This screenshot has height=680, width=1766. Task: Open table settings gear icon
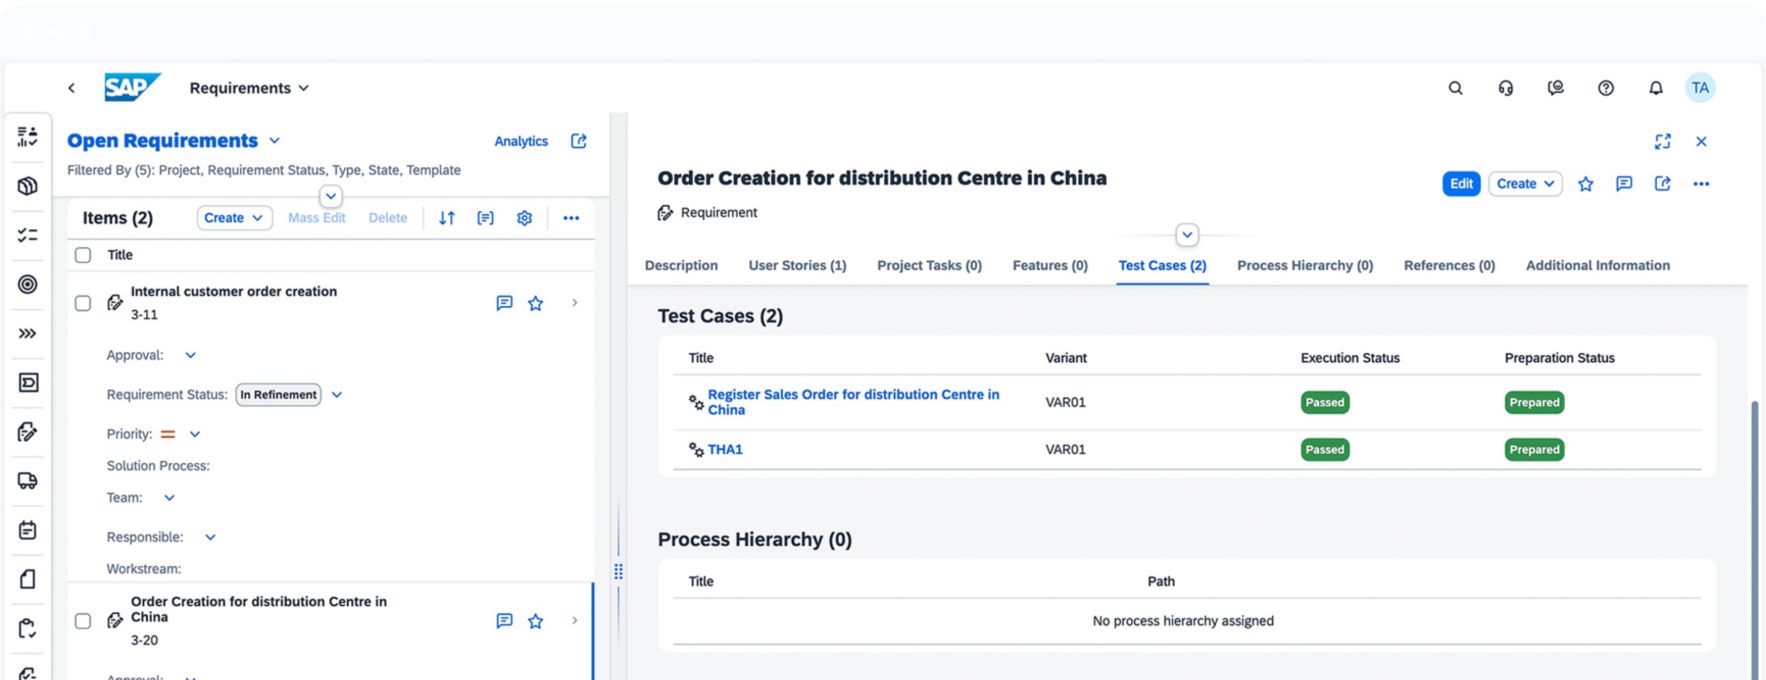tap(524, 218)
